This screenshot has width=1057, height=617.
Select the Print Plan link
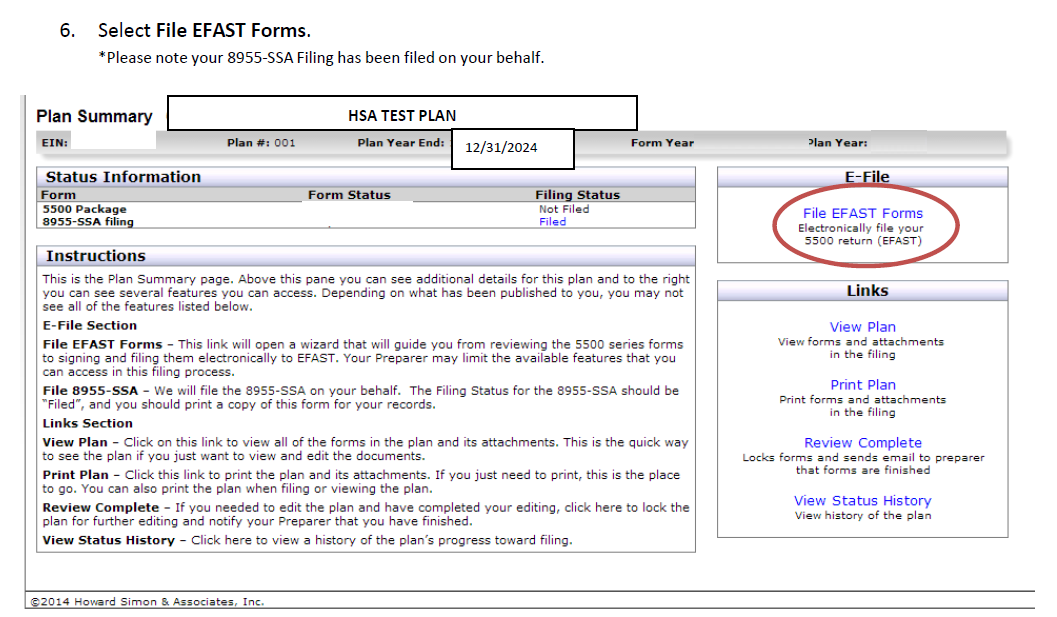pyautogui.click(x=862, y=385)
